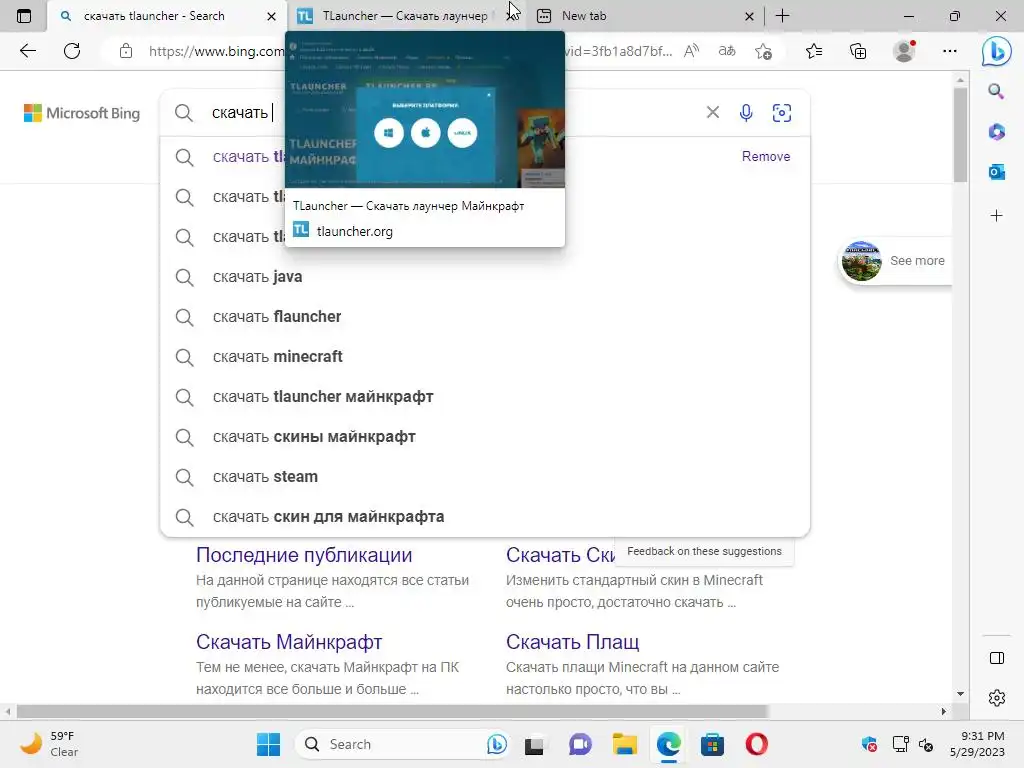The height and width of the screenshot is (768, 1024).
Task: Open the profile avatar icon
Action: [x=904, y=51]
